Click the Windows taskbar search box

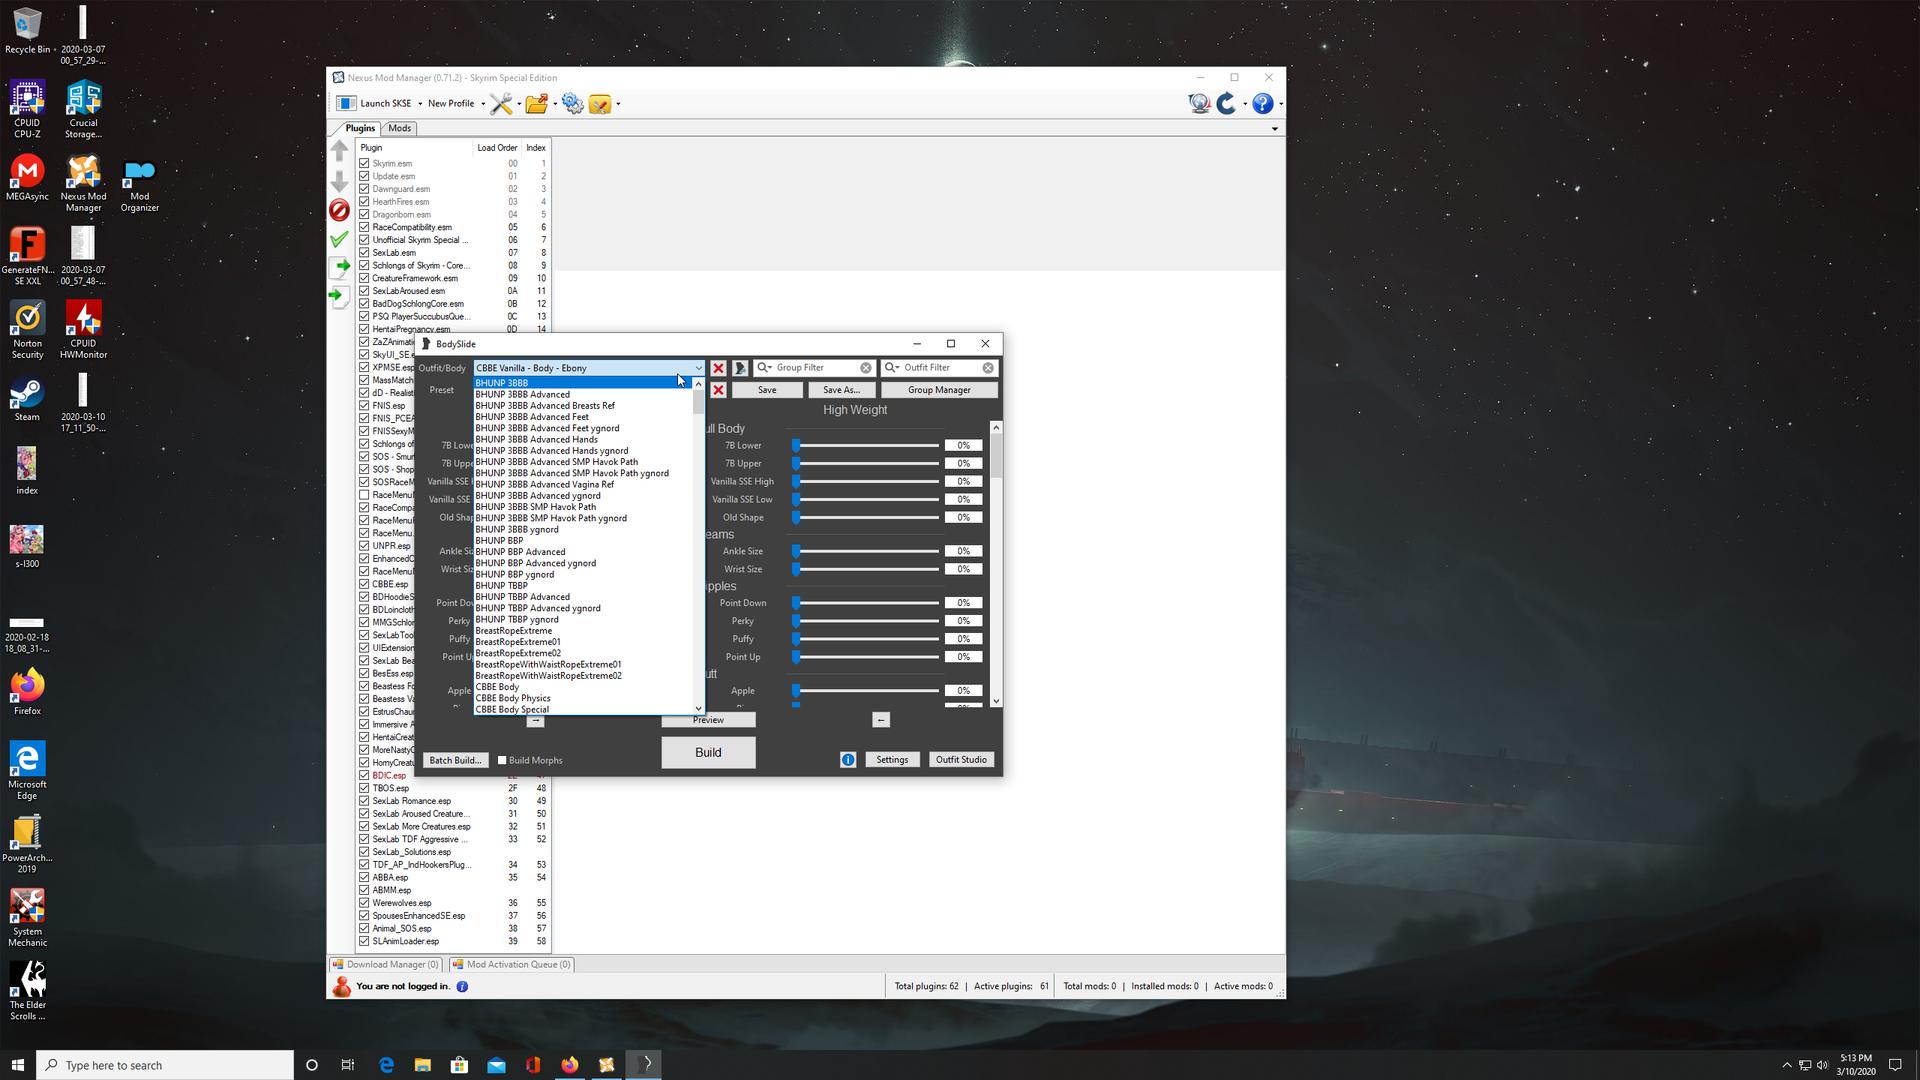coord(165,1065)
